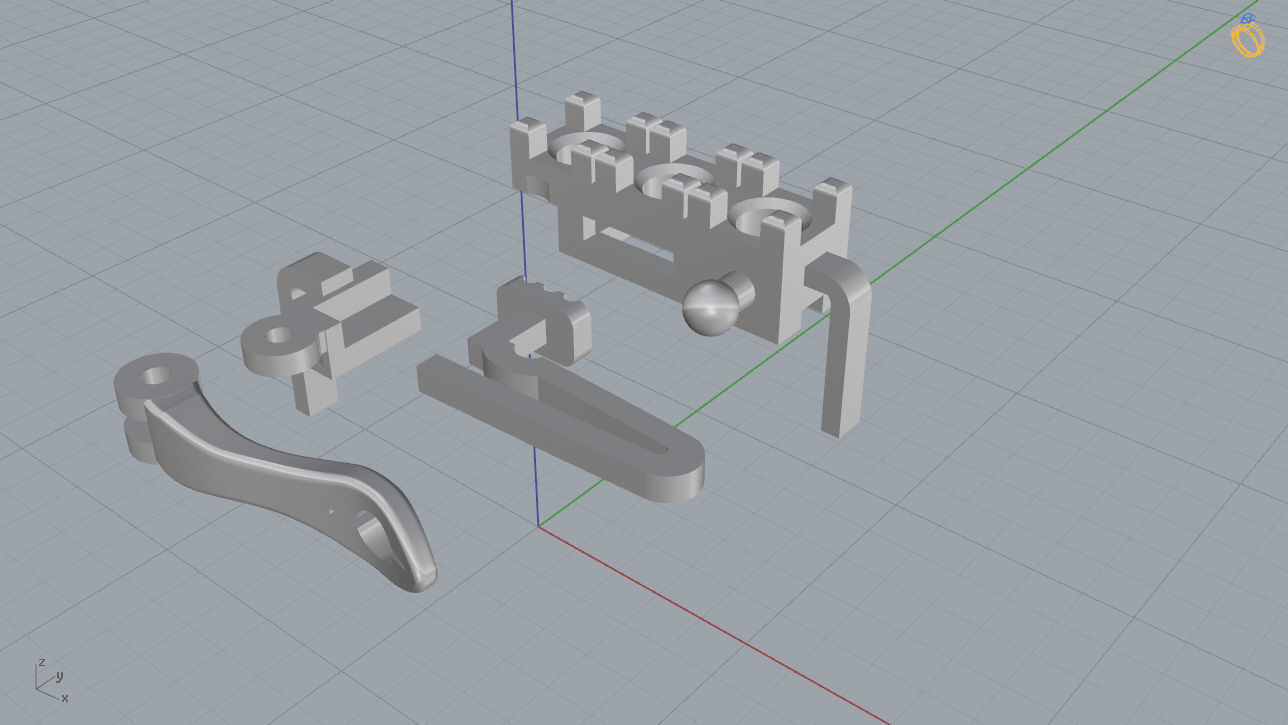
Task: Select the curved lever handle model
Action: [x=274, y=471]
